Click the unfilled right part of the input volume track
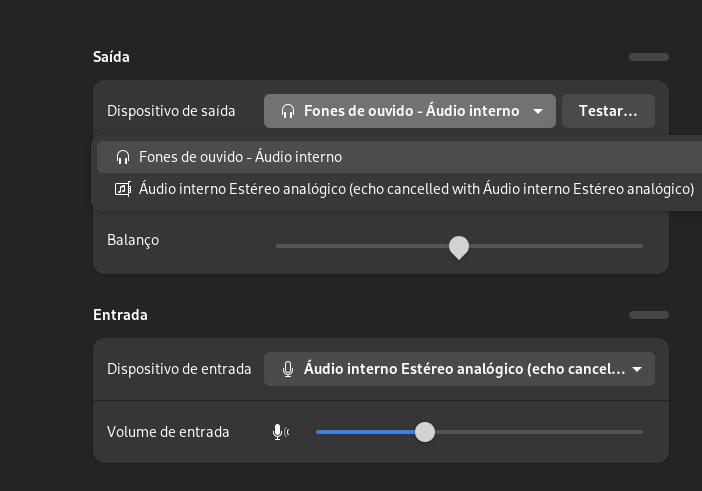Viewport: 702px width, 491px height. pos(539,432)
